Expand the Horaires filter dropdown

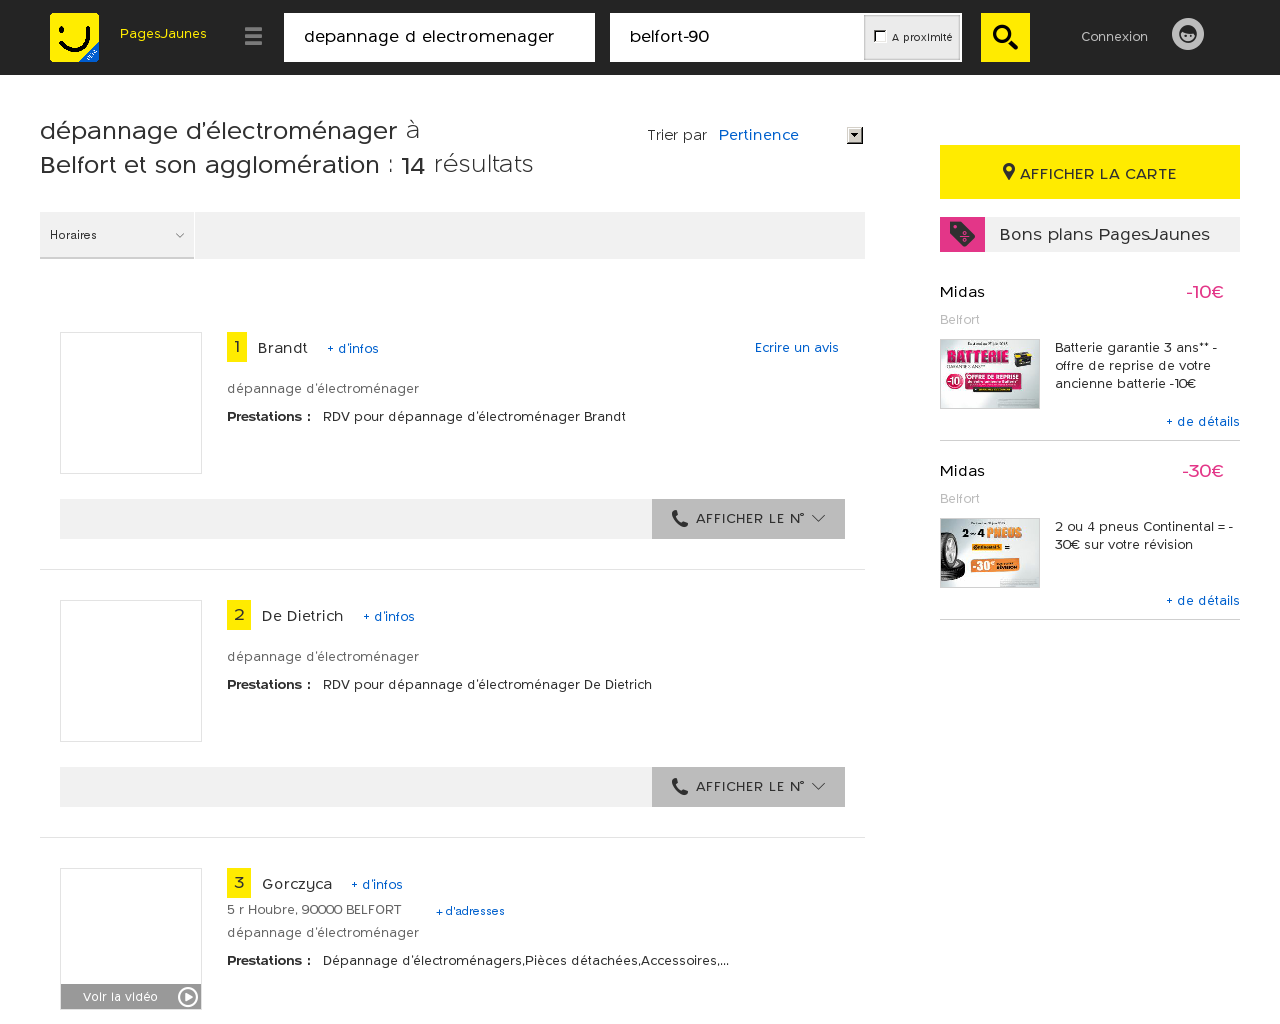click(117, 235)
